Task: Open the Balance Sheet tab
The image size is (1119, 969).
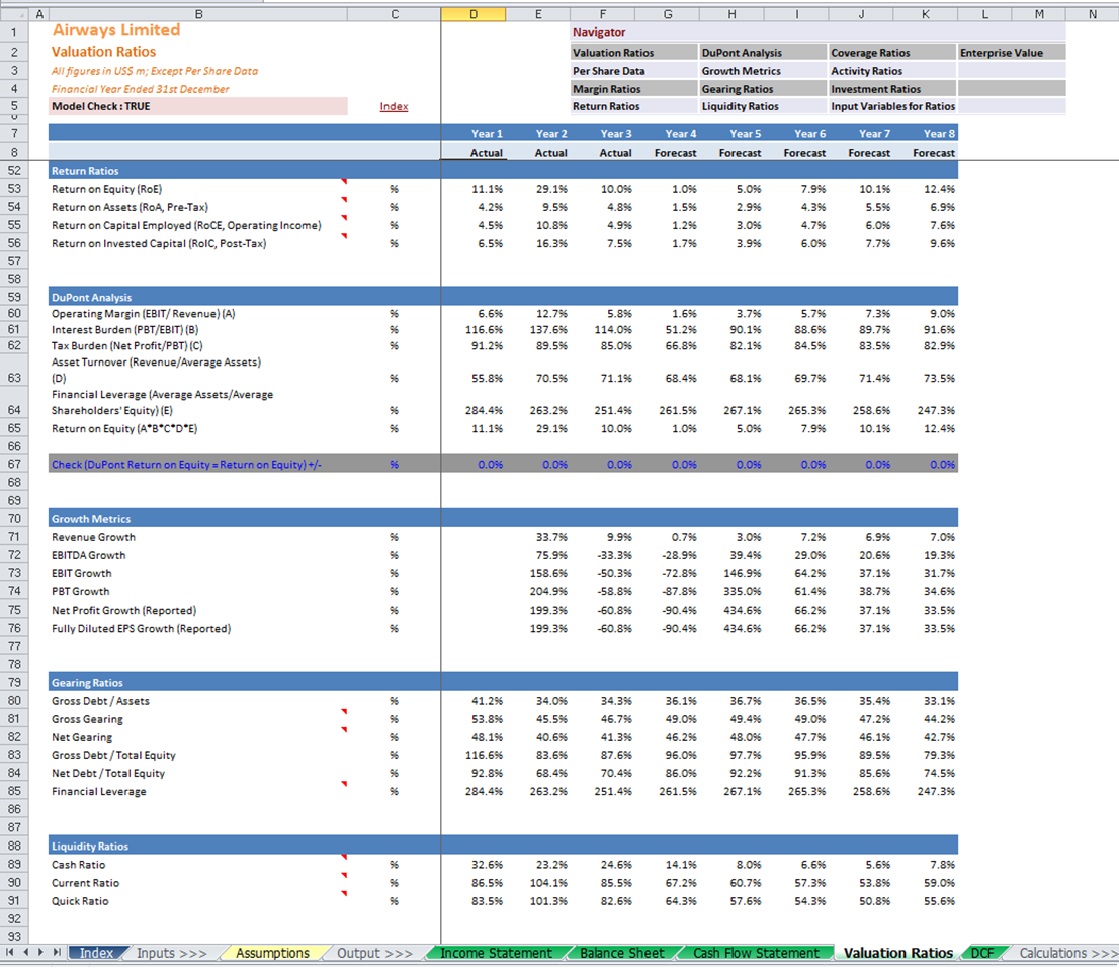Action: [622, 953]
